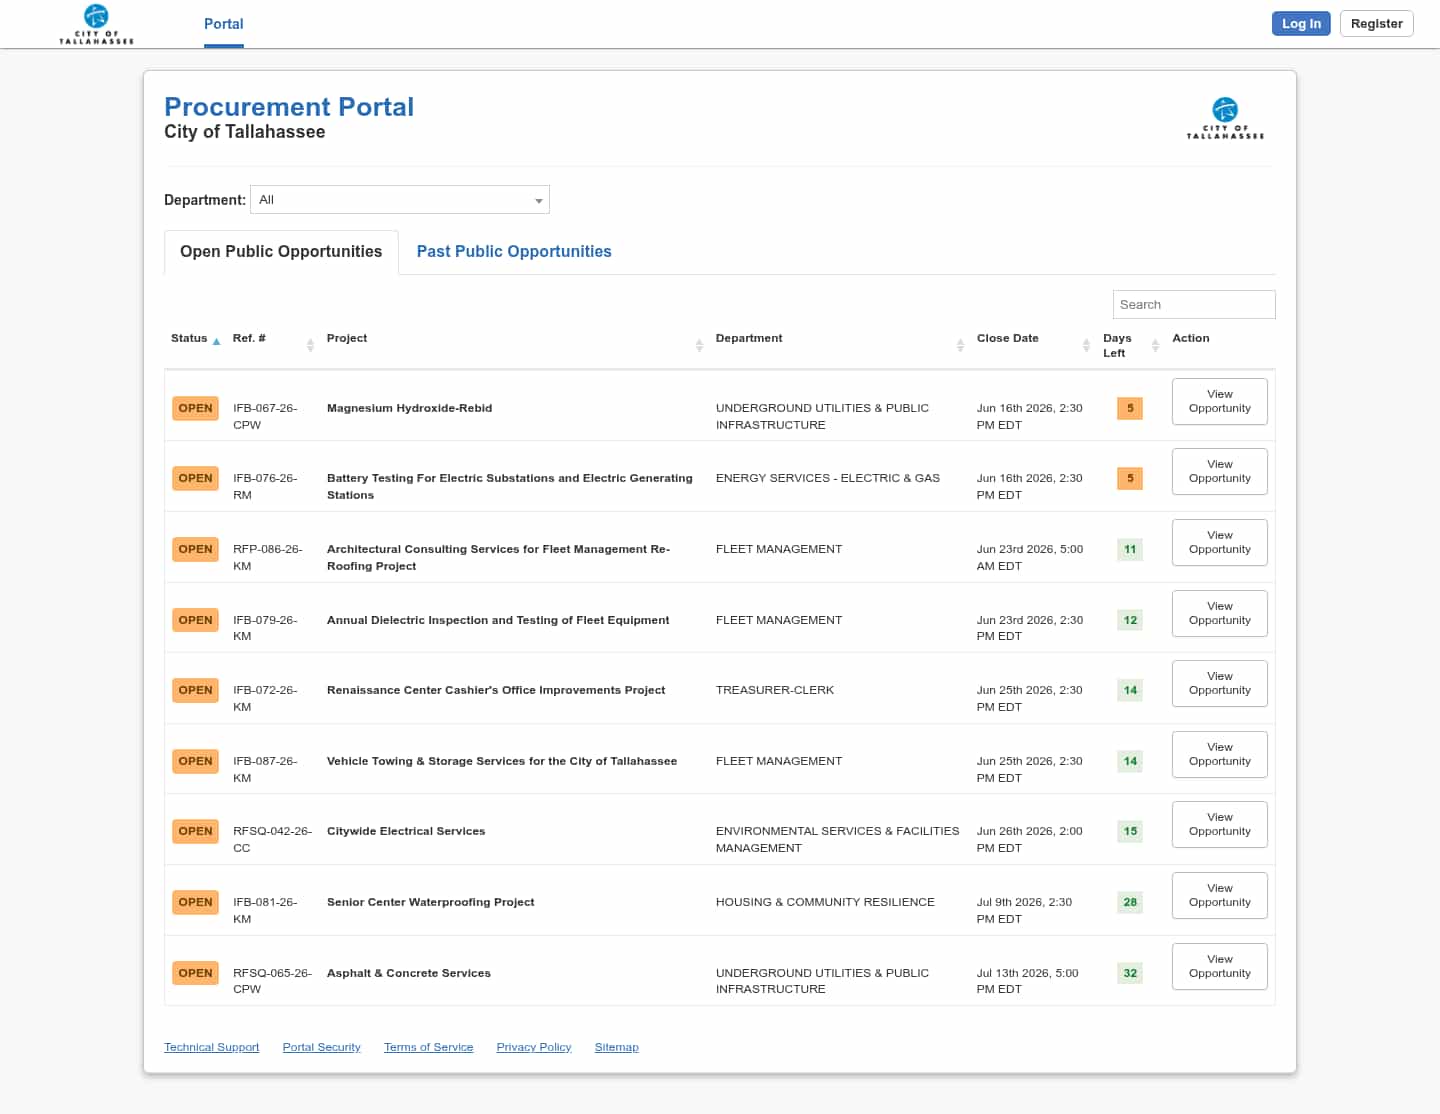Click the City of Tallahassee logo in the top bar
The image size is (1440, 1114).
click(96, 24)
